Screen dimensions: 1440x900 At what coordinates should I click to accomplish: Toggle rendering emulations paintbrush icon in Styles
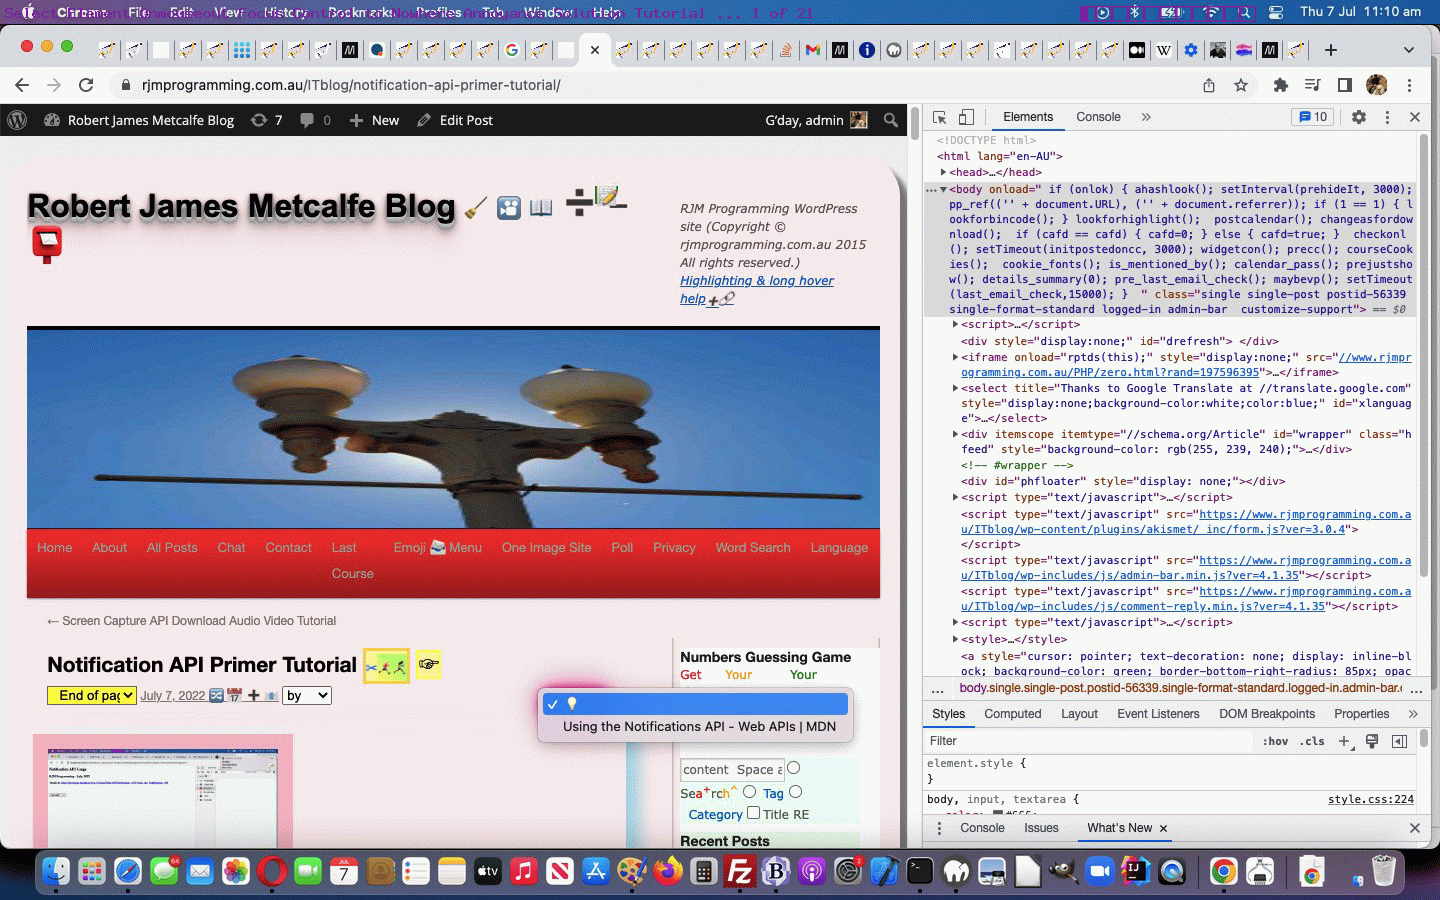click(x=1372, y=741)
